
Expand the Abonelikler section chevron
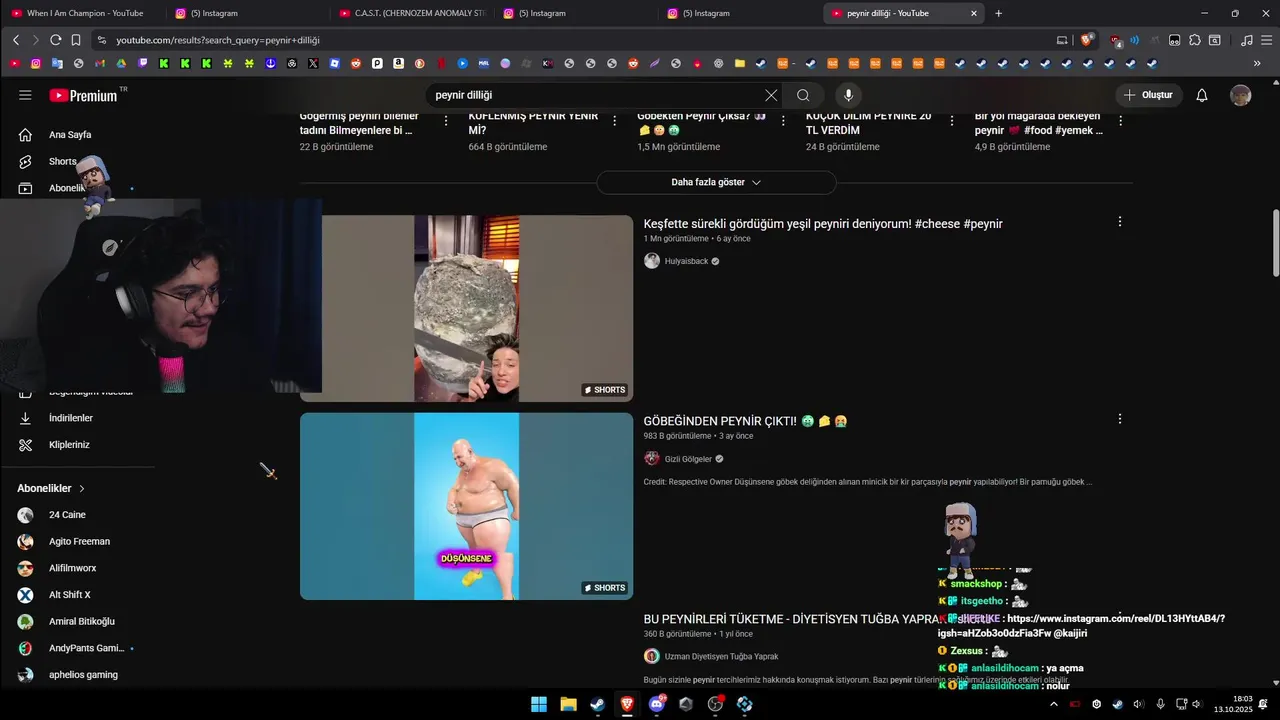(82, 489)
